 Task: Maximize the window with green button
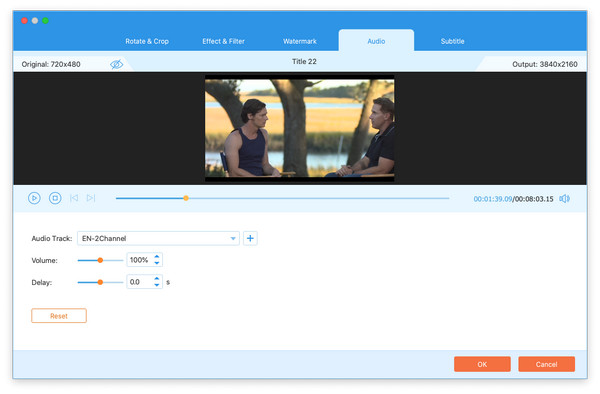[x=46, y=21]
